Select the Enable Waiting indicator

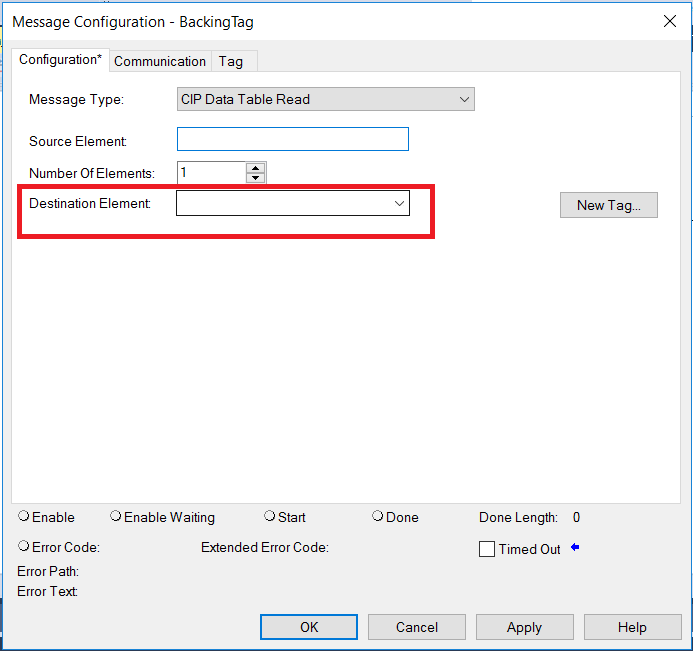pyautogui.click(x=116, y=517)
